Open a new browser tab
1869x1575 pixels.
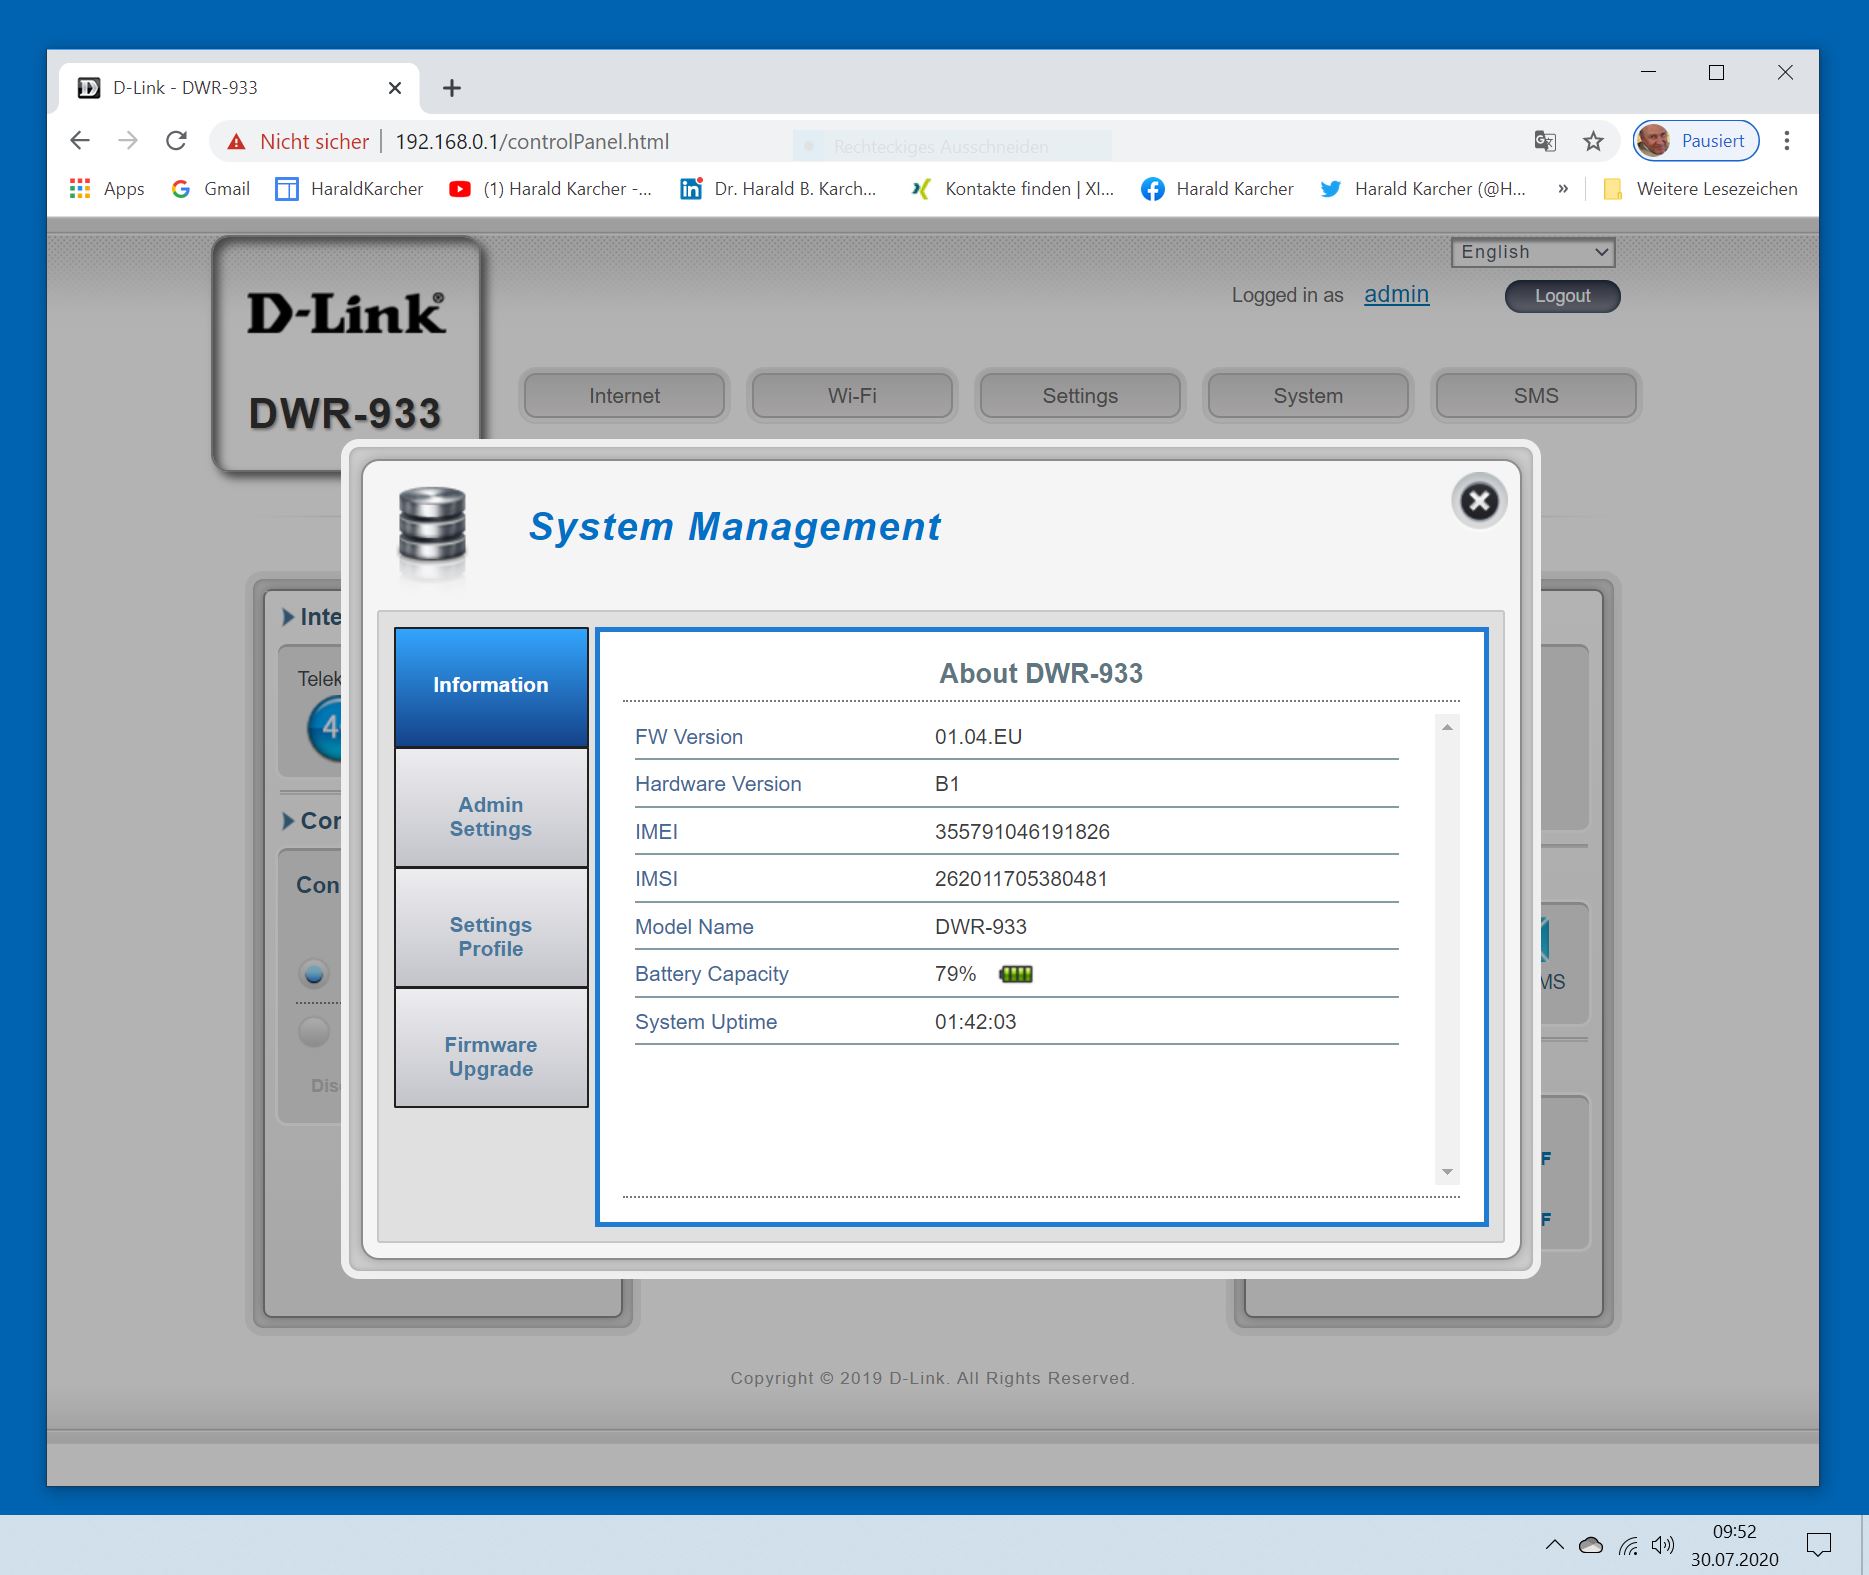[452, 88]
